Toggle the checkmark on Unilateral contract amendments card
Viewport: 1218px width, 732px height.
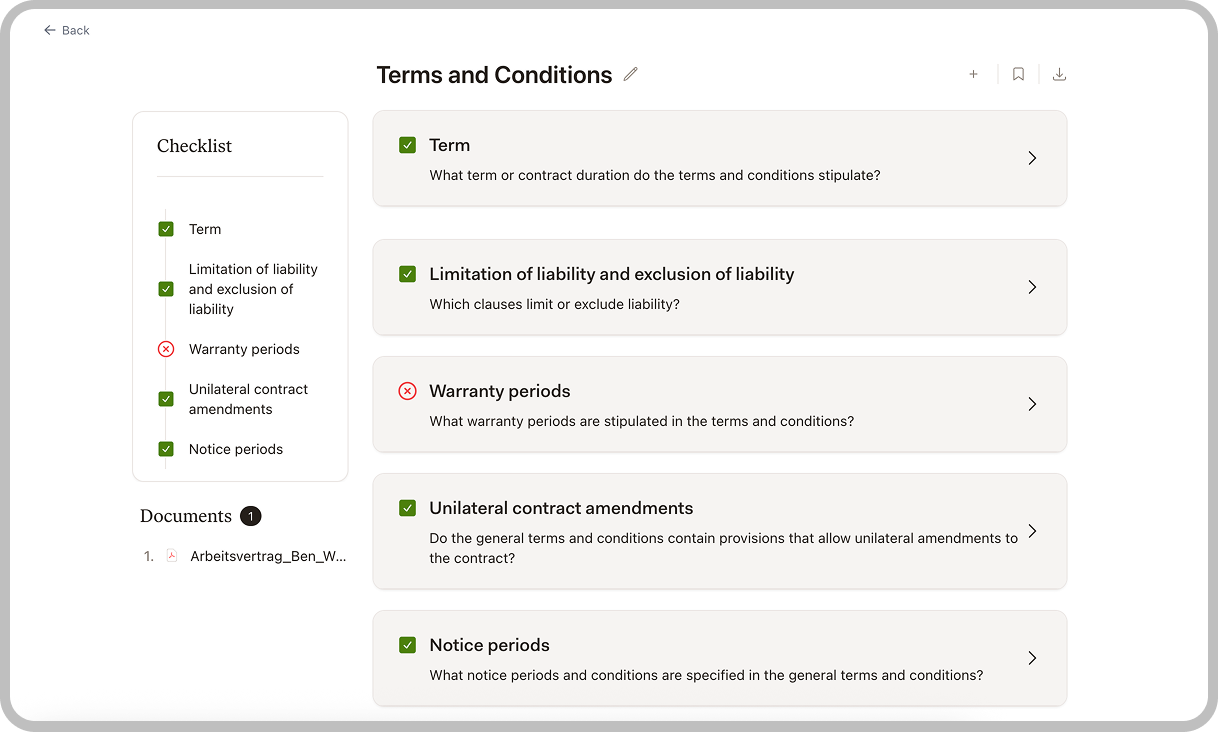(x=407, y=508)
